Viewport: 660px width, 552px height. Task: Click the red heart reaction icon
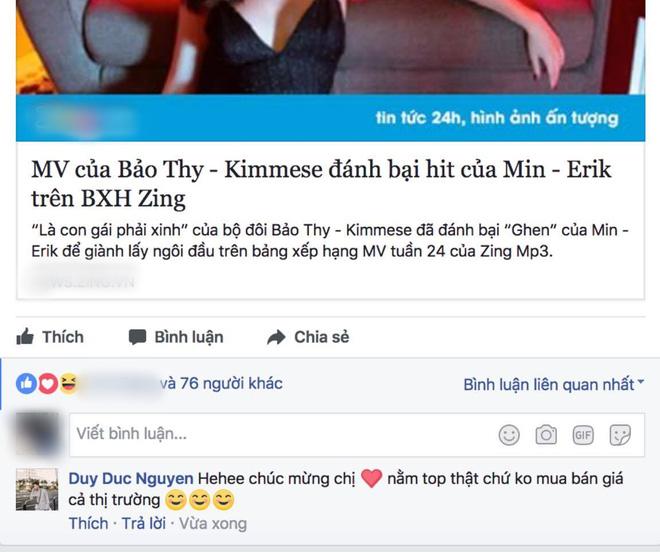click(x=48, y=384)
